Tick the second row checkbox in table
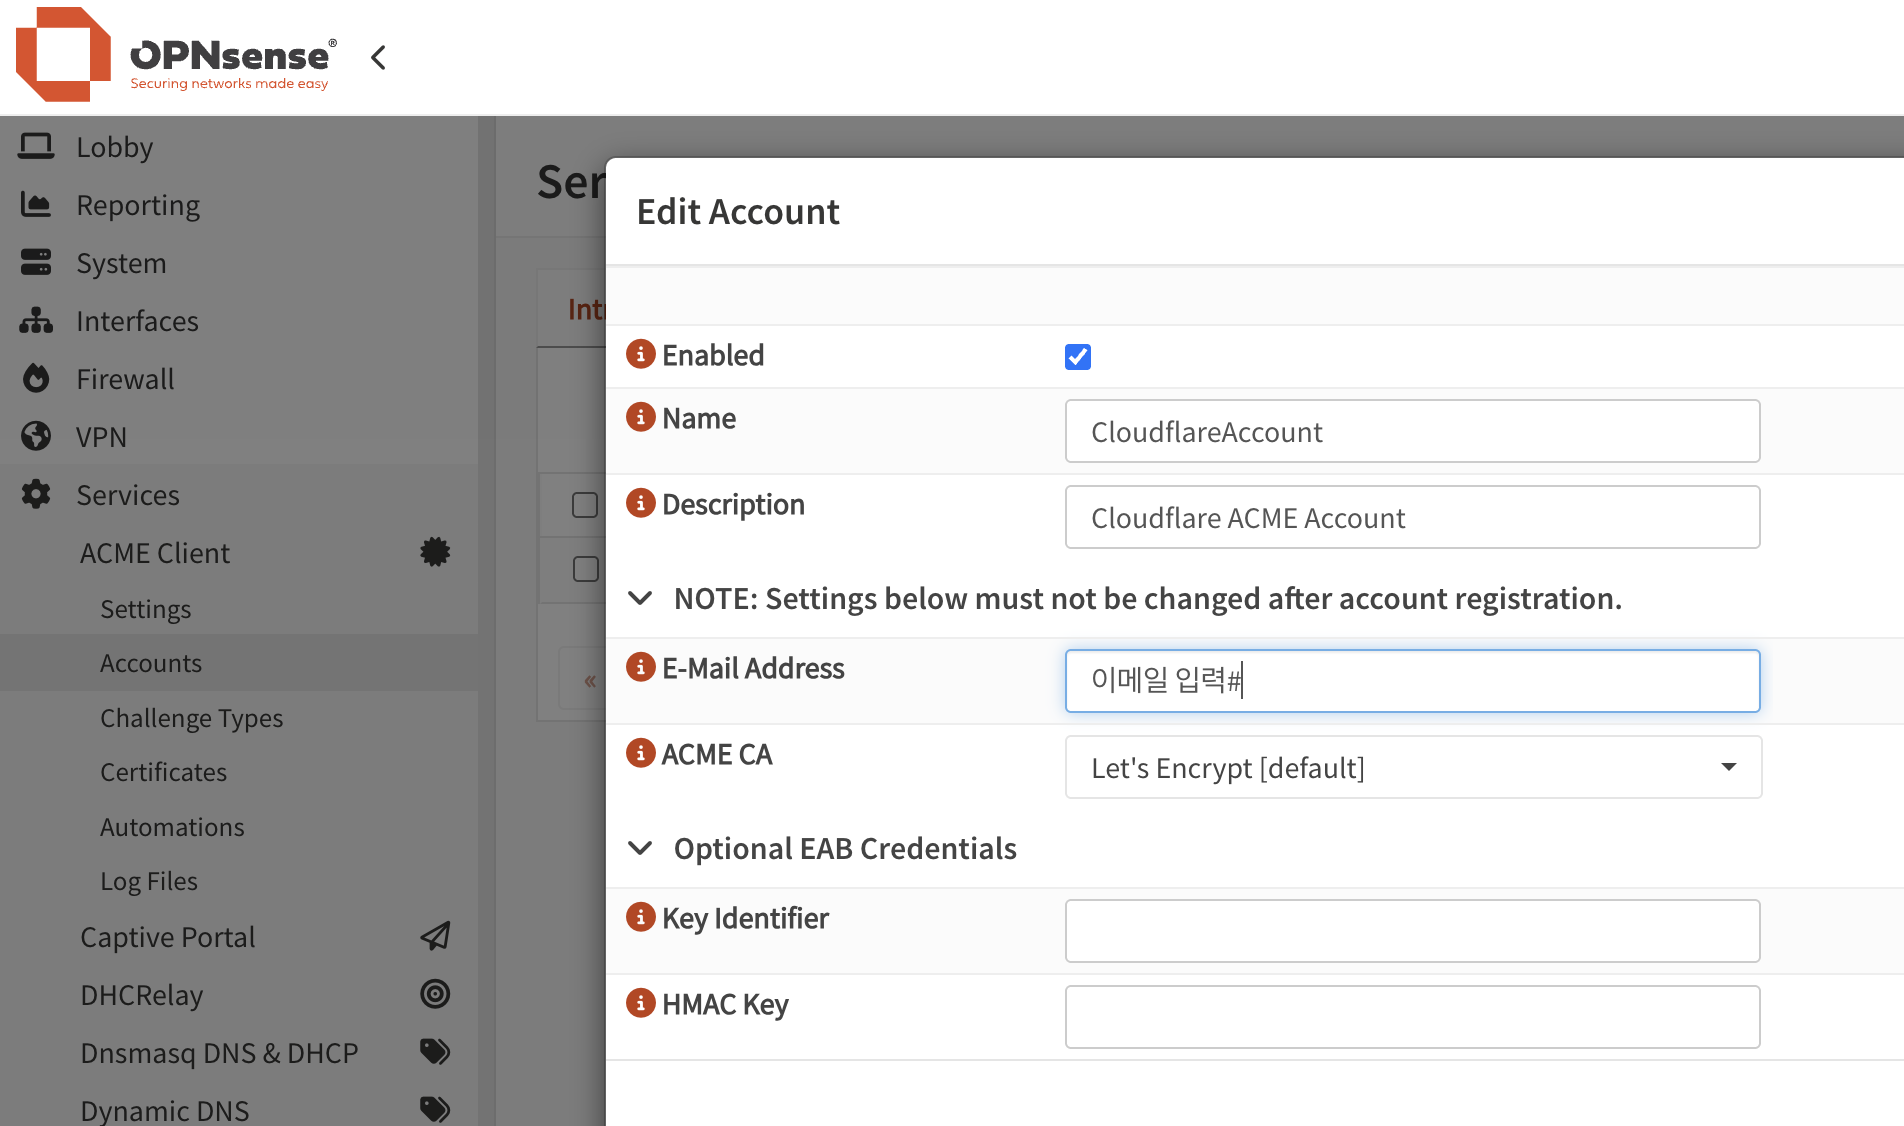Image resolution: width=1904 pixels, height=1126 pixels. point(585,569)
